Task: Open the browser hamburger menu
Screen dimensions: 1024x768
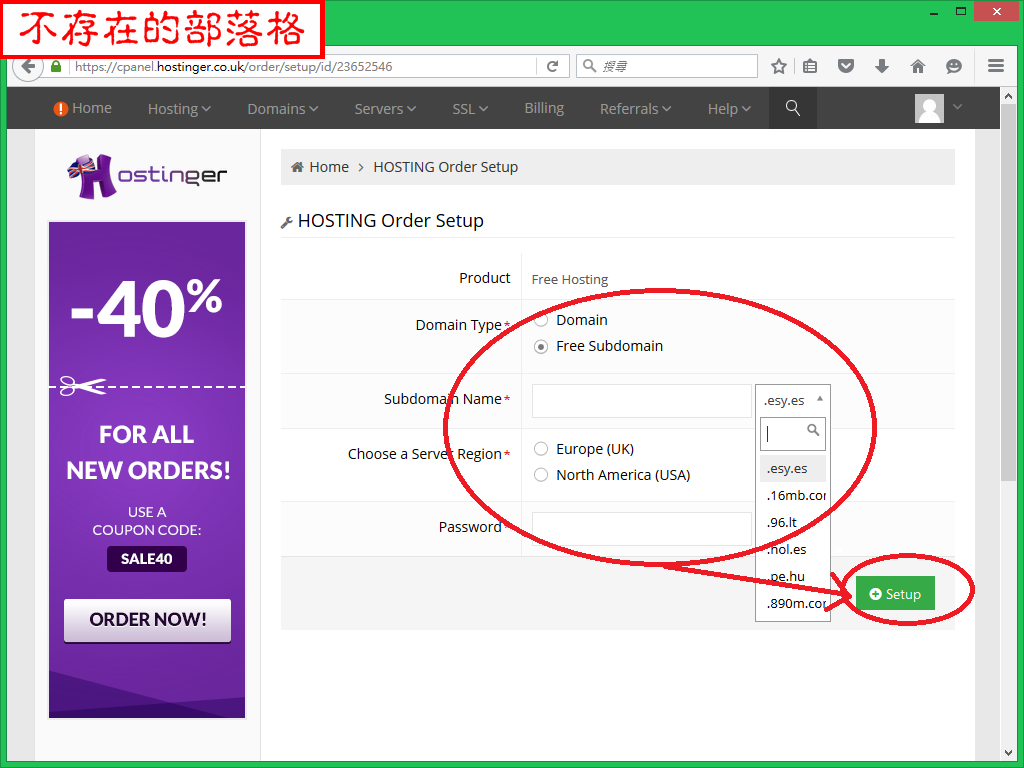Action: [995, 66]
